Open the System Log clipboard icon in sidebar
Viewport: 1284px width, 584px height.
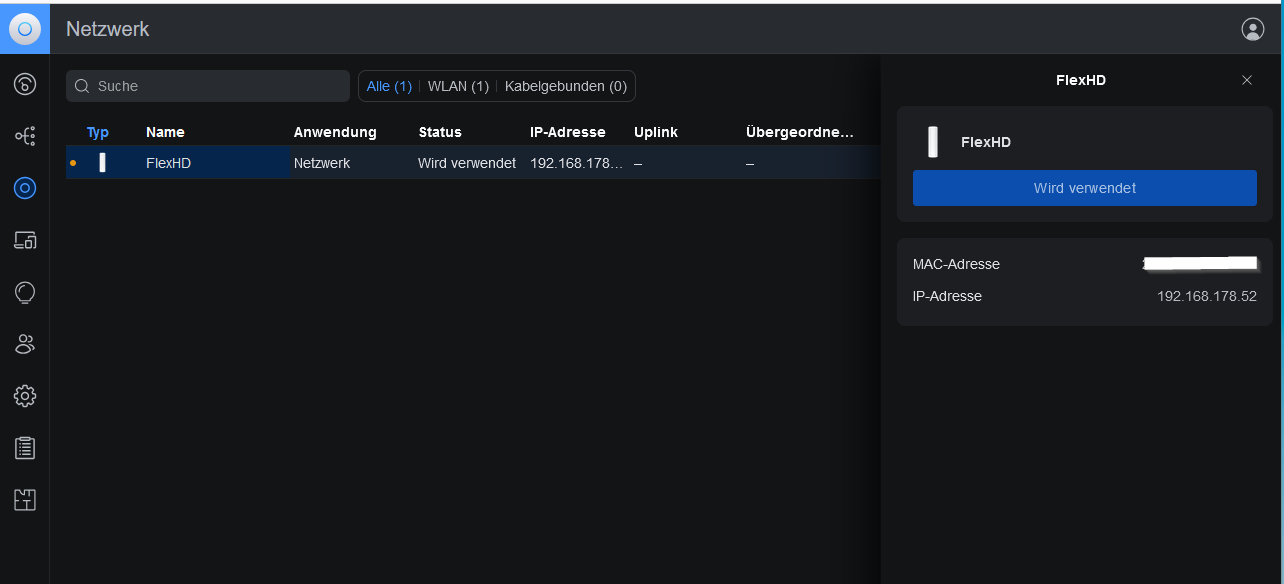25,448
